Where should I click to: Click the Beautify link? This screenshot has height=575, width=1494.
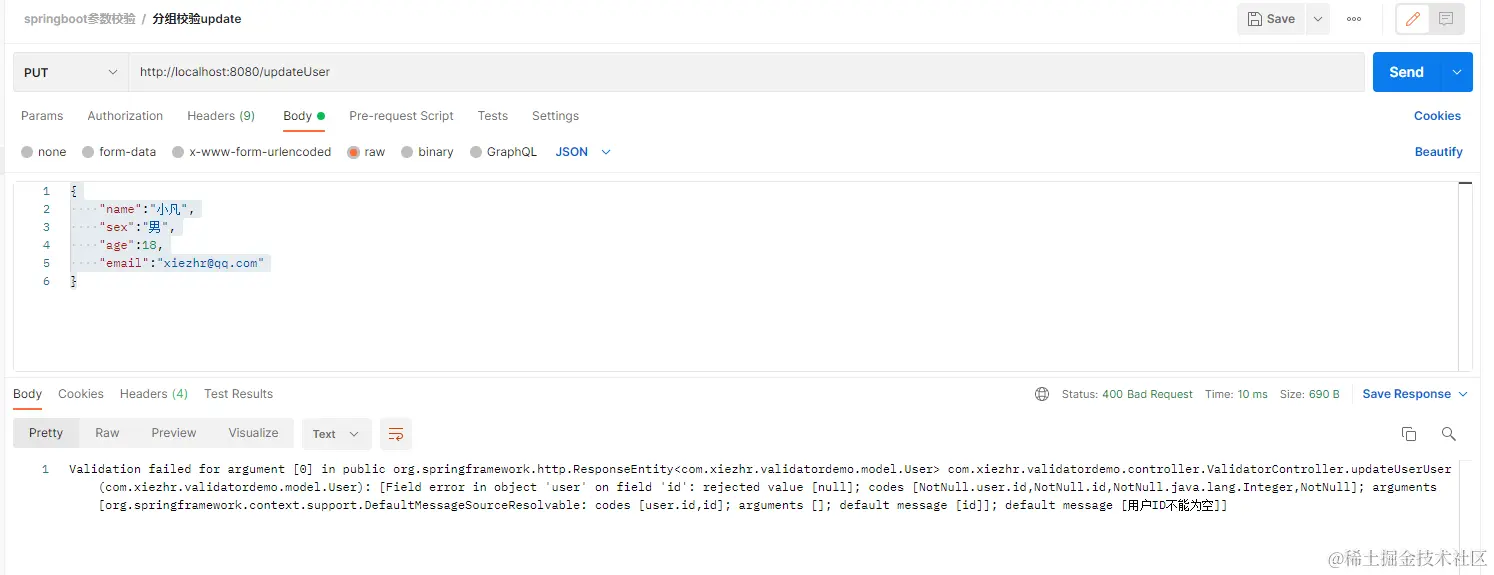click(1439, 152)
